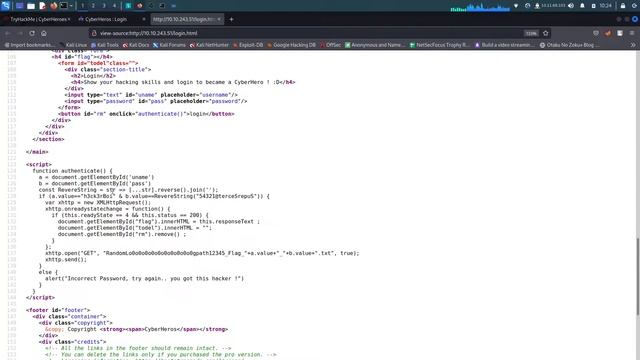Viewport: 640px width, 360px height.
Task: Open the Google Hacking DB bookmark
Action: 291,45
